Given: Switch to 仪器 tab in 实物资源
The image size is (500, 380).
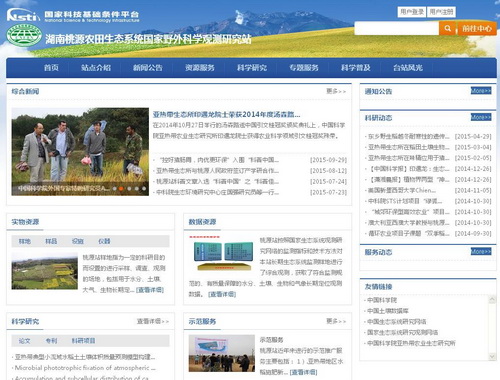Looking at the screenshot, I should (104, 241).
